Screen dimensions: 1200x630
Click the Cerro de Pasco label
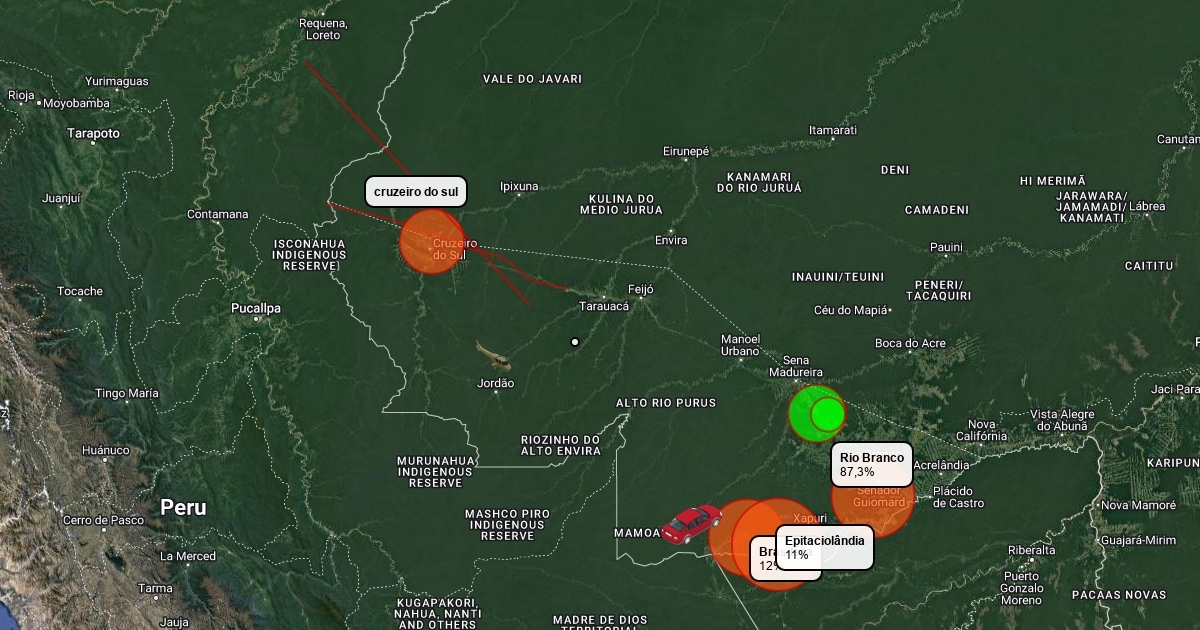[103, 520]
